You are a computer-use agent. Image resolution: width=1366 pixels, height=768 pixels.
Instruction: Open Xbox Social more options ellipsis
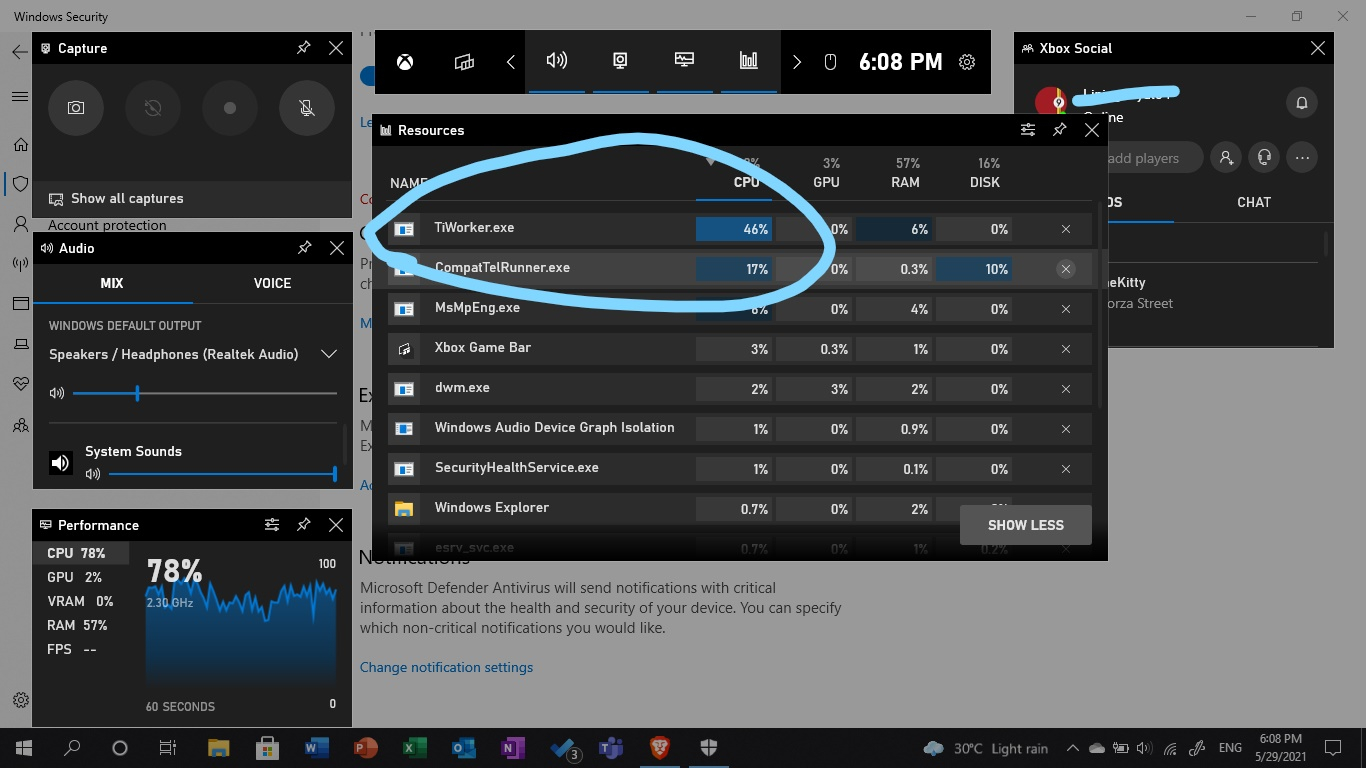(x=1302, y=157)
